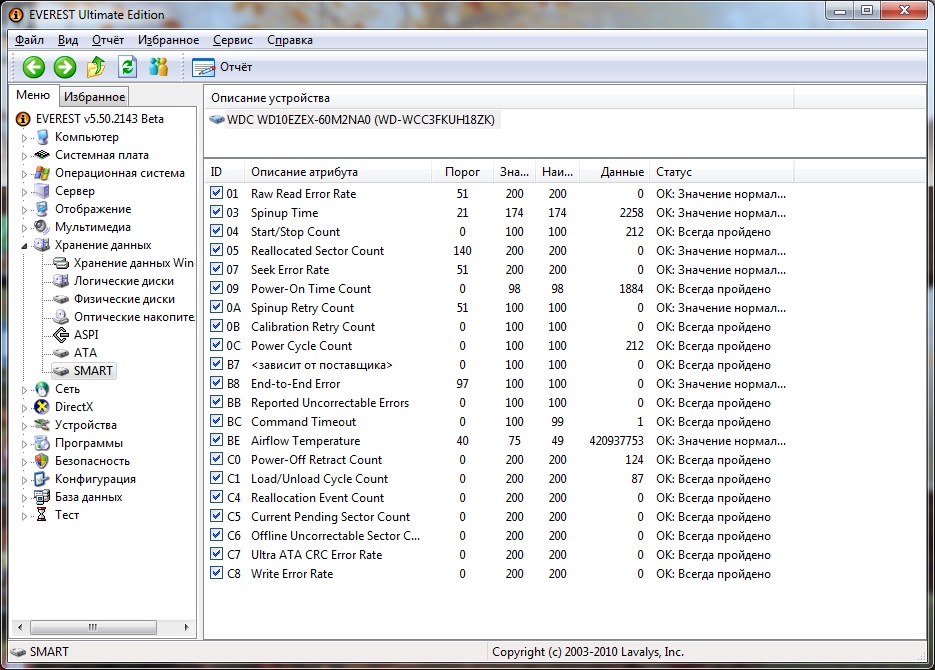Expand the Устройства tree node

pyautogui.click(x=24, y=426)
